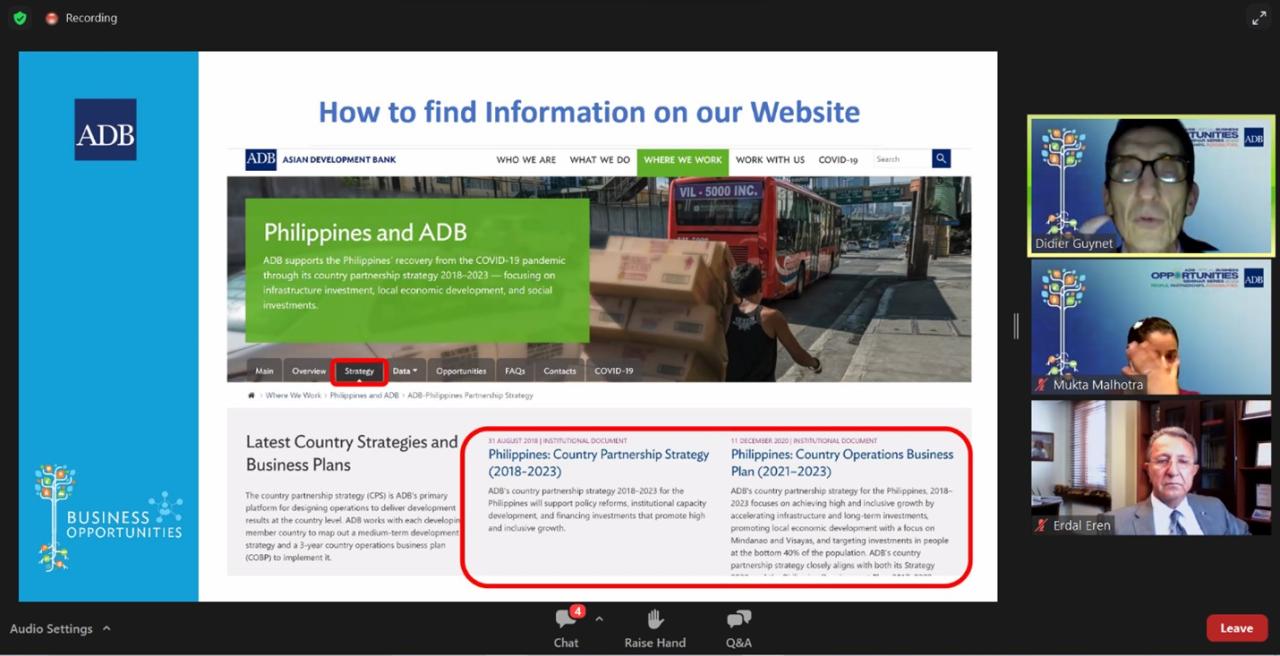This screenshot has width=1280, height=656.
Task: Click the ADB-Philippines Partnership Strategy breadcrumb
Action: pos(470,396)
